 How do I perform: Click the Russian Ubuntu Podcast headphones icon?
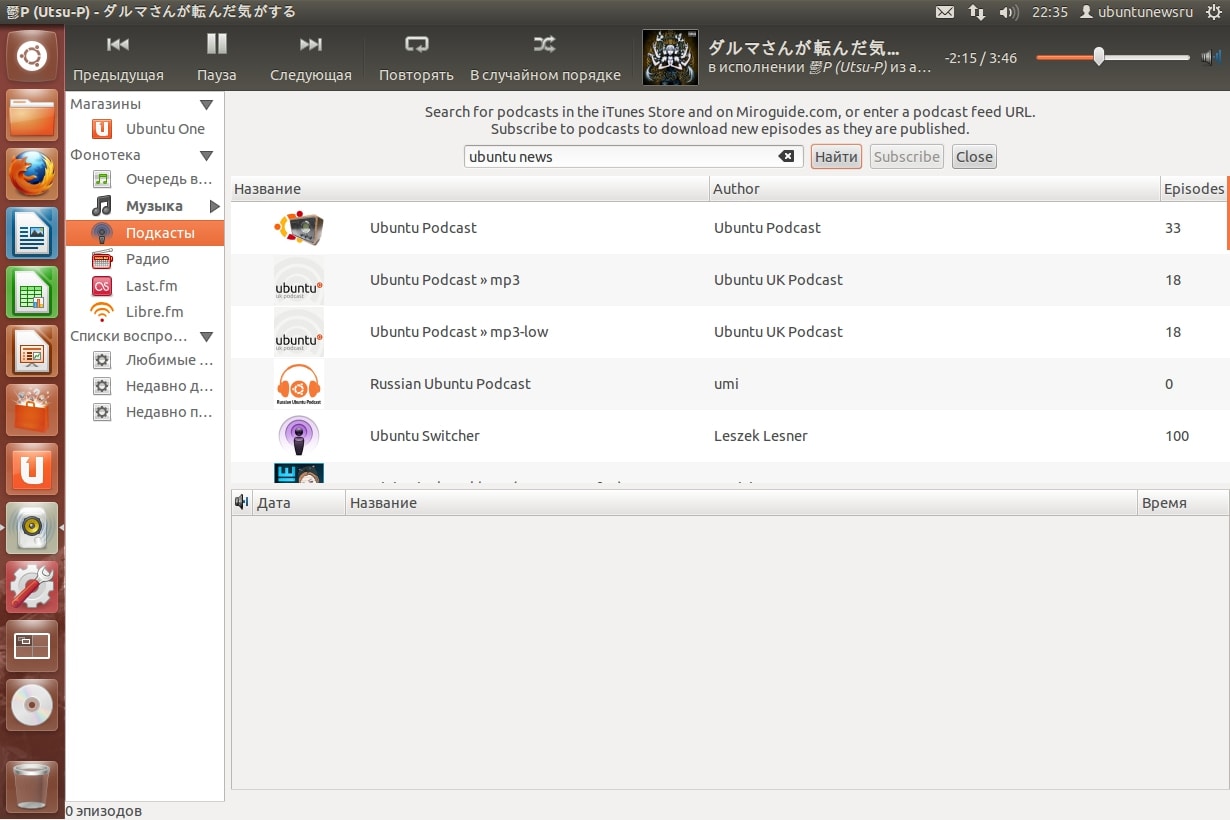pyautogui.click(x=298, y=384)
